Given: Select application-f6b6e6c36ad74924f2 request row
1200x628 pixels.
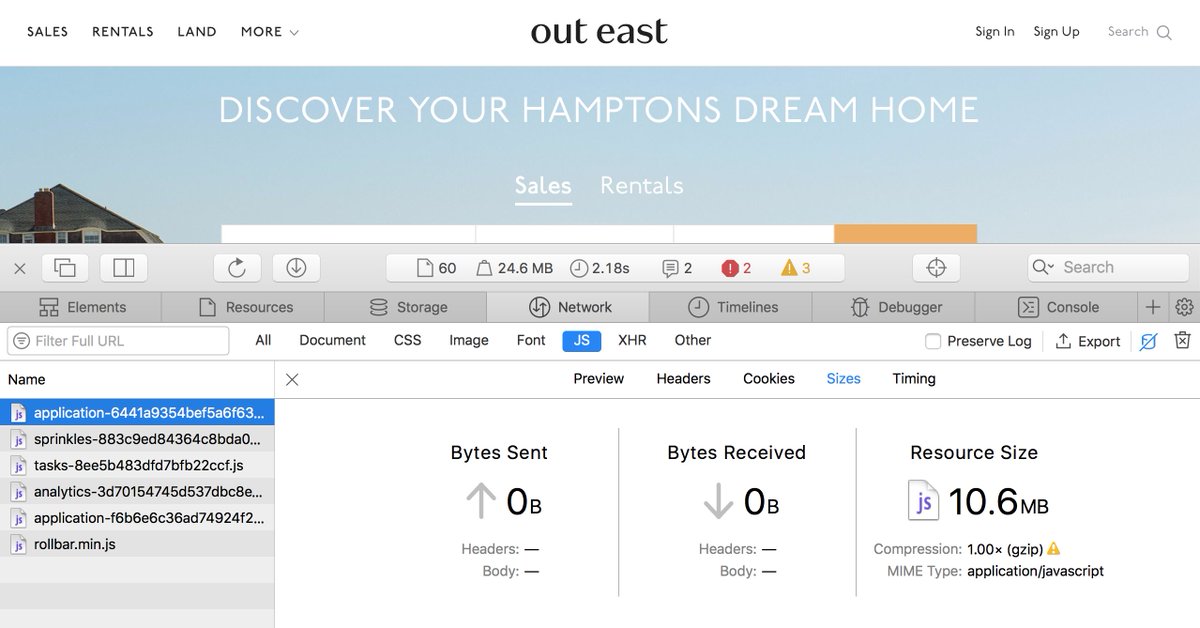Looking at the screenshot, I should 137,518.
